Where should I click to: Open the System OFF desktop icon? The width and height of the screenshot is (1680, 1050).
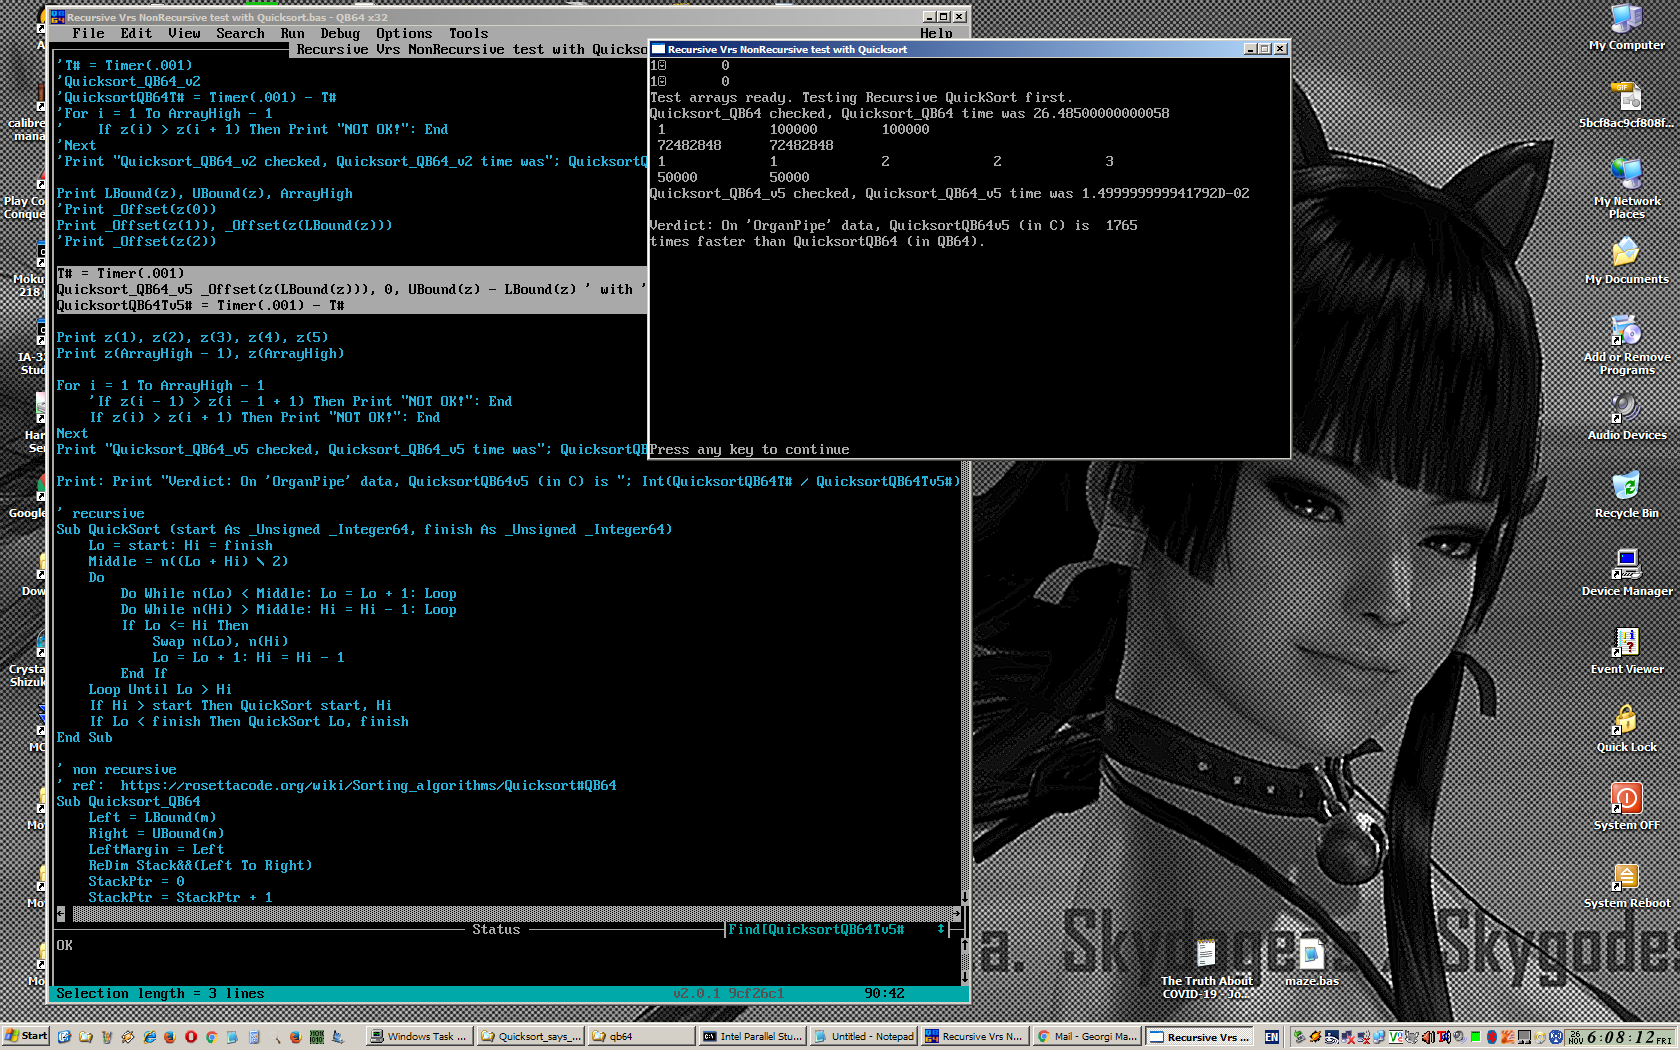(x=1626, y=807)
